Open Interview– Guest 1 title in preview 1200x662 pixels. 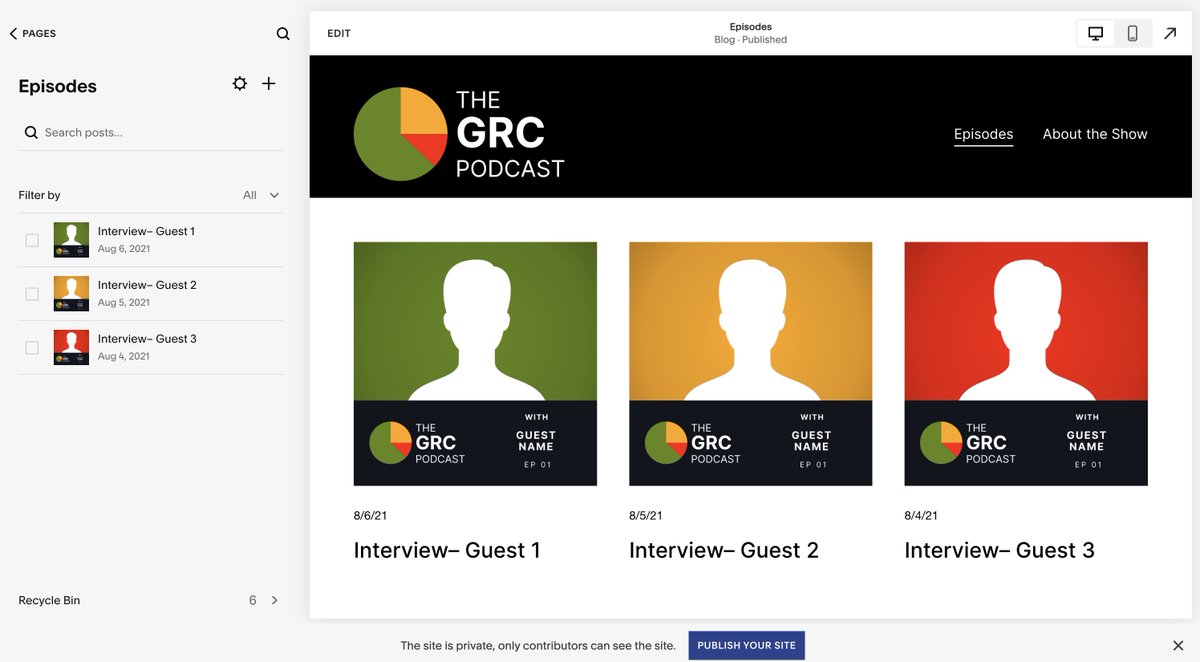coord(447,550)
